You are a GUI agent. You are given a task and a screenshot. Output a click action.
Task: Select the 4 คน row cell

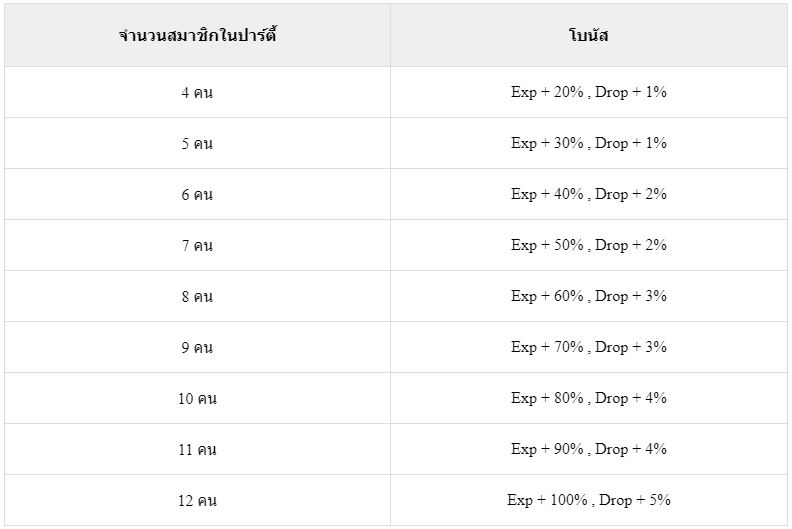pos(197,92)
